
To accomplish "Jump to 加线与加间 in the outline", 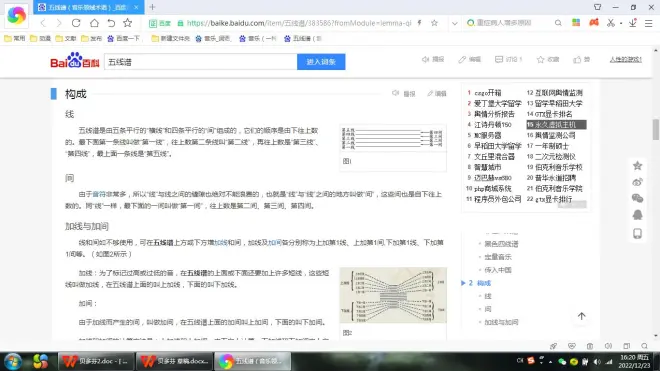I will tap(501, 322).
